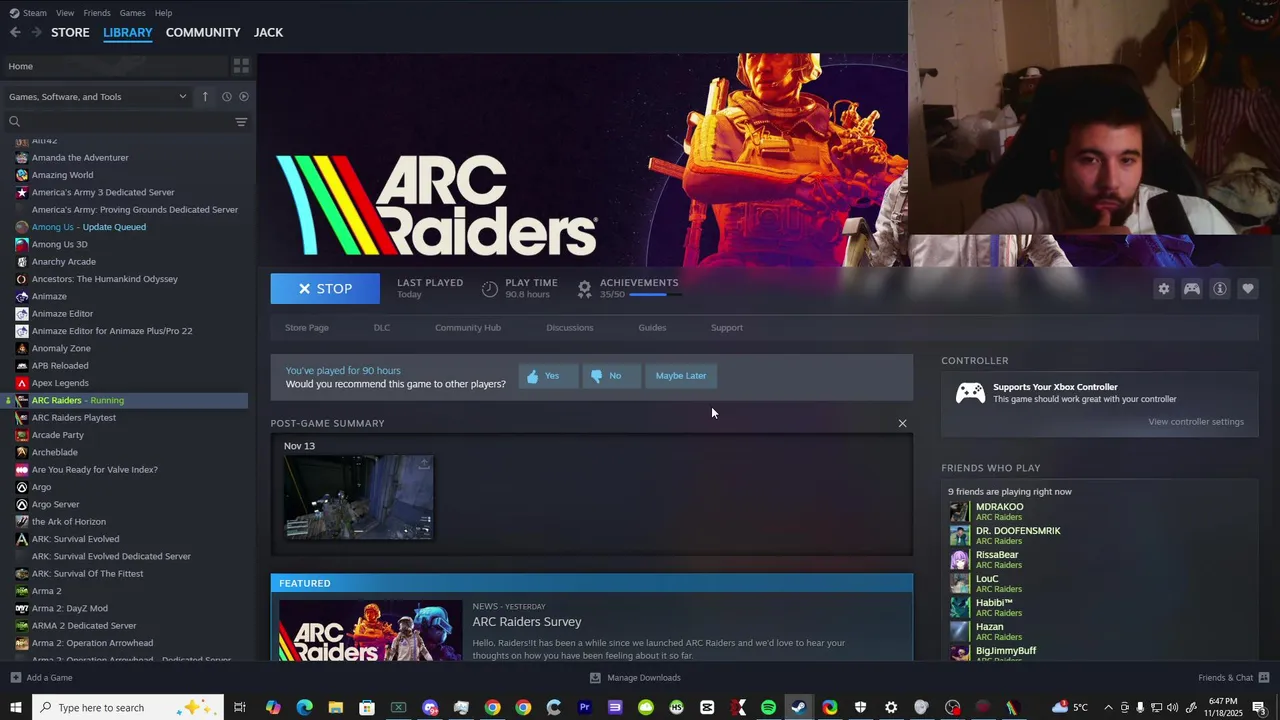1280x720 pixels.
Task: Click the library search field
Action: click(120, 122)
